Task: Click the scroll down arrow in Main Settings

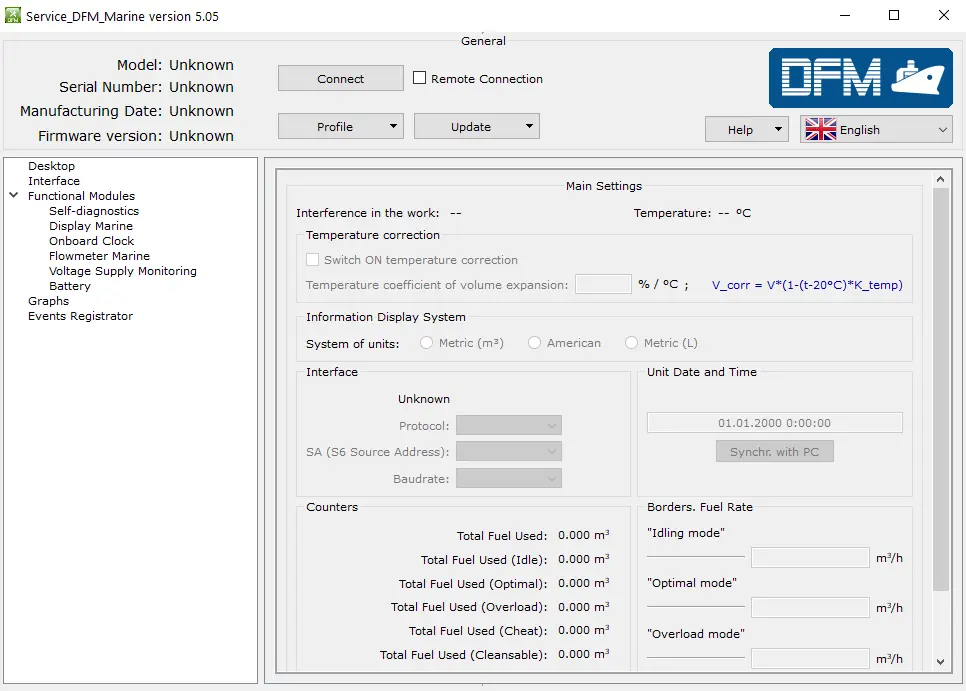Action: click(x=940, y=661)
